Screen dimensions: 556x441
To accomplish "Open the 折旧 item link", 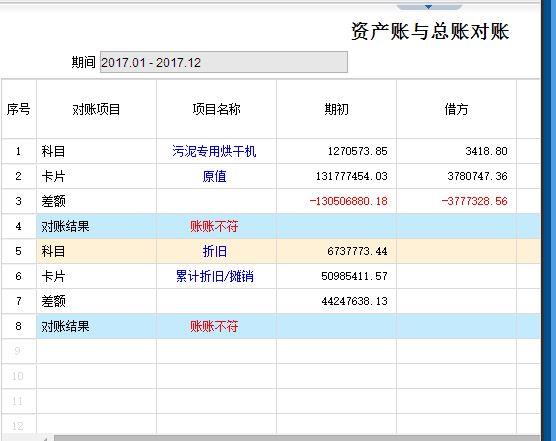I will [x=214, y=251].
